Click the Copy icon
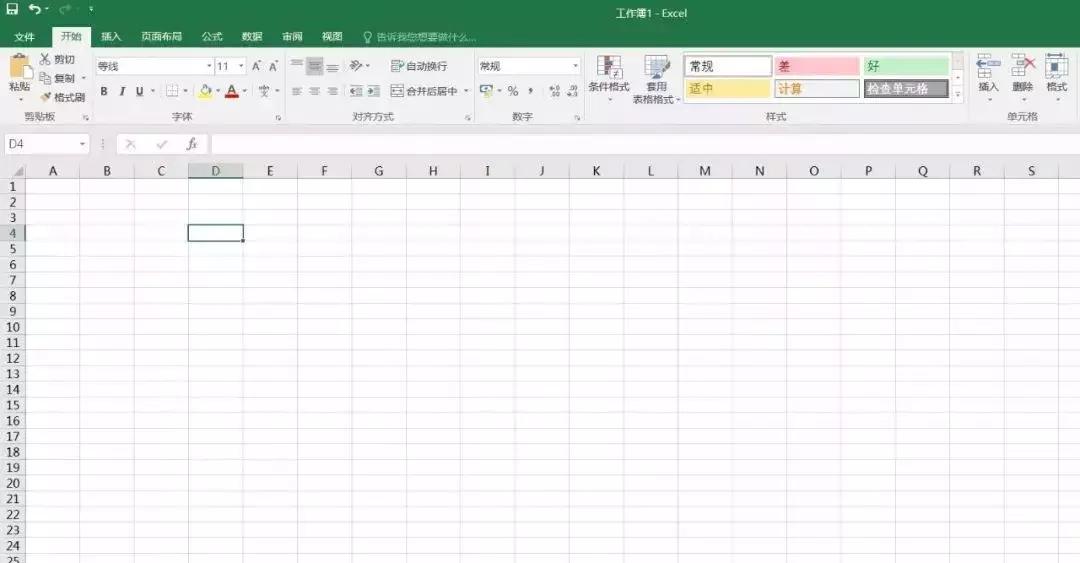This screenshot has height=563, width=1080. [45, 78]
